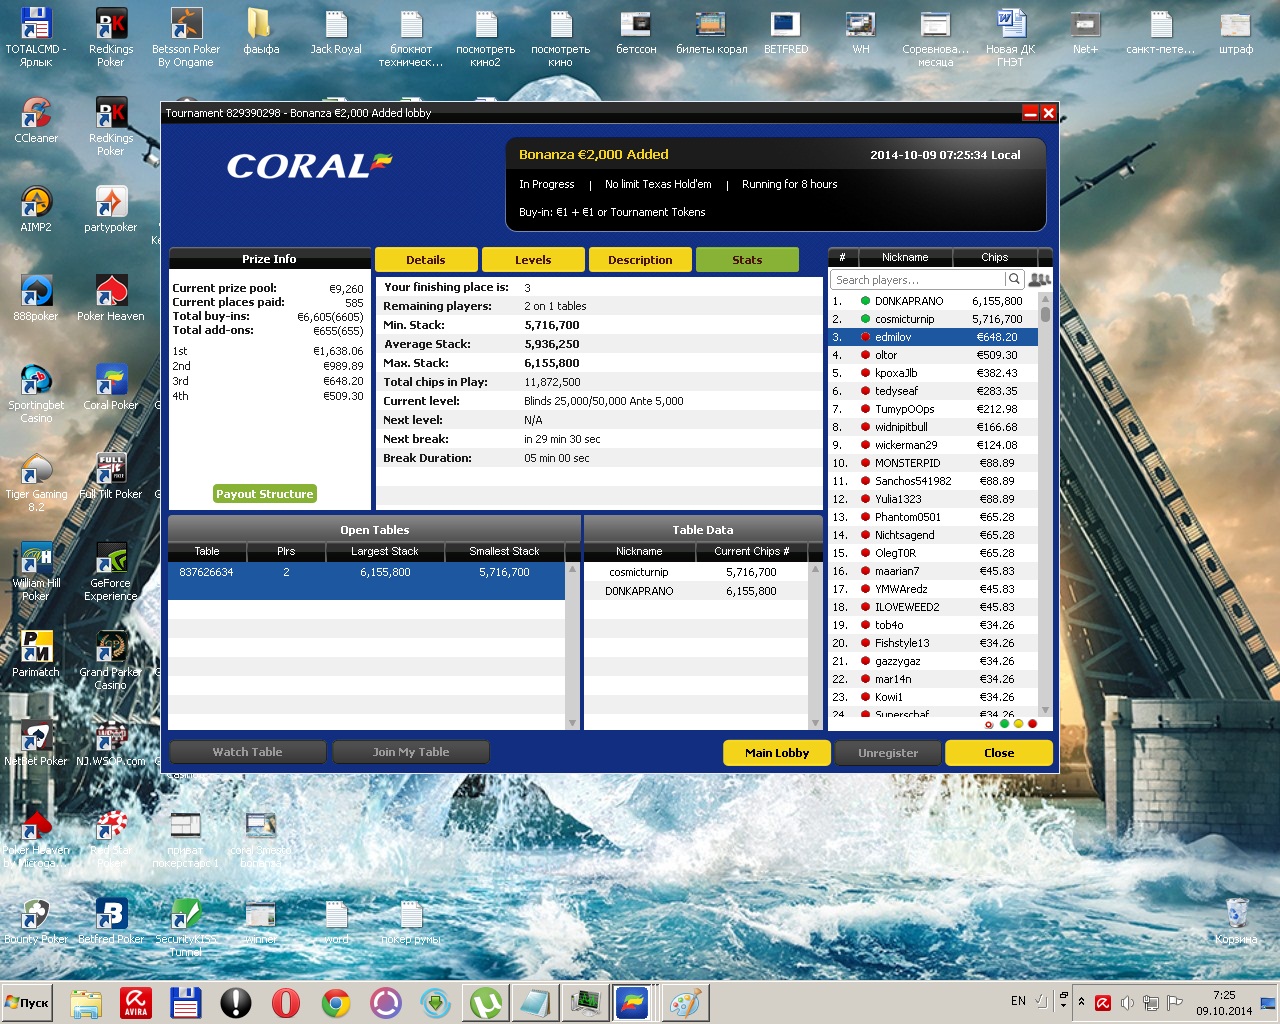This screenshot has height=1024, width=1280.
Task: Open the CCleaner desktop icon
Action: click(36, 120)
